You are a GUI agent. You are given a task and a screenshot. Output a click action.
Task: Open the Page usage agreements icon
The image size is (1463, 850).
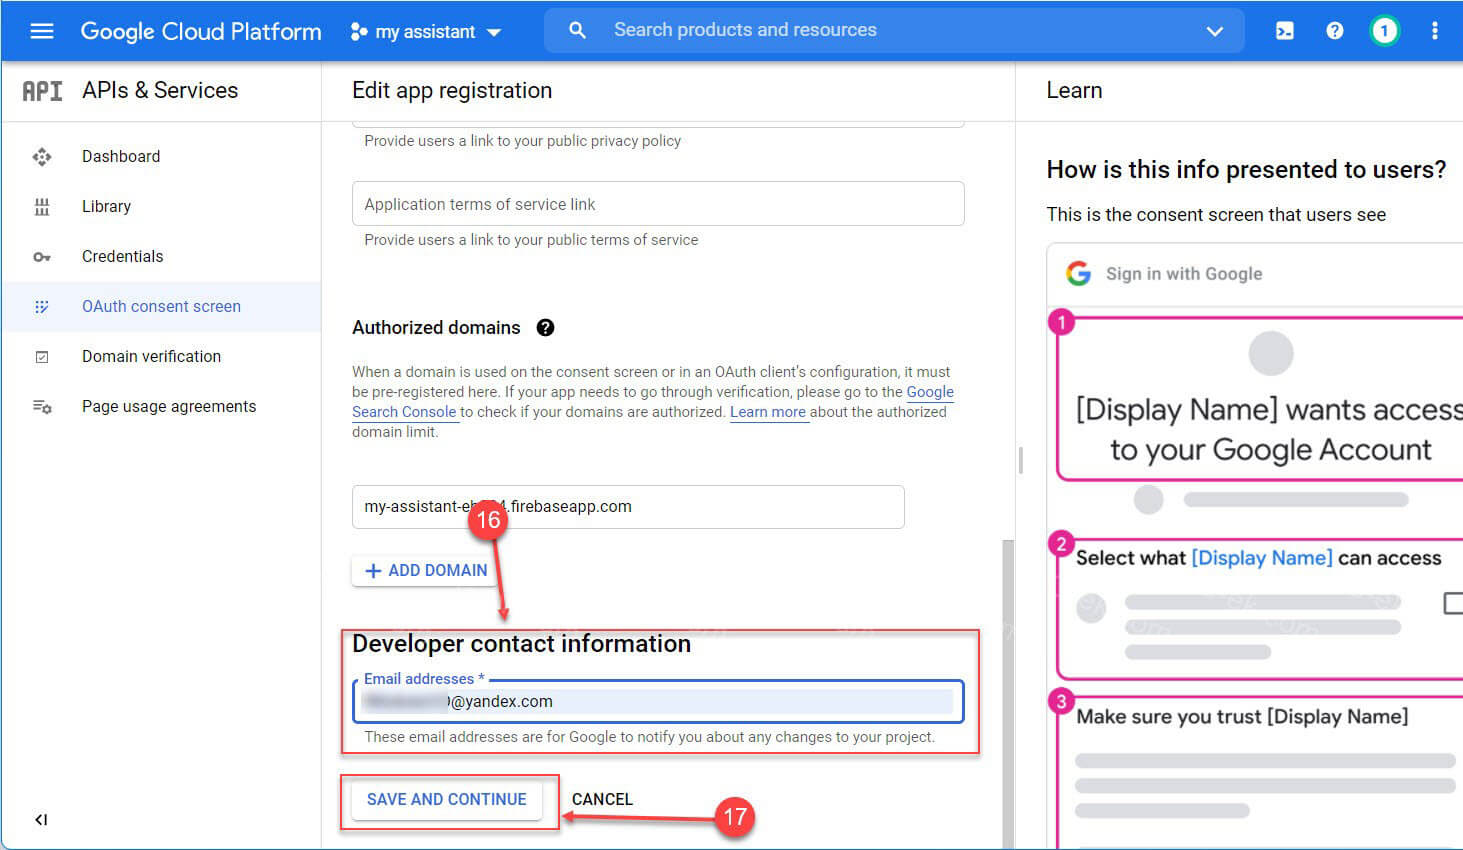(x=42, y=406)
